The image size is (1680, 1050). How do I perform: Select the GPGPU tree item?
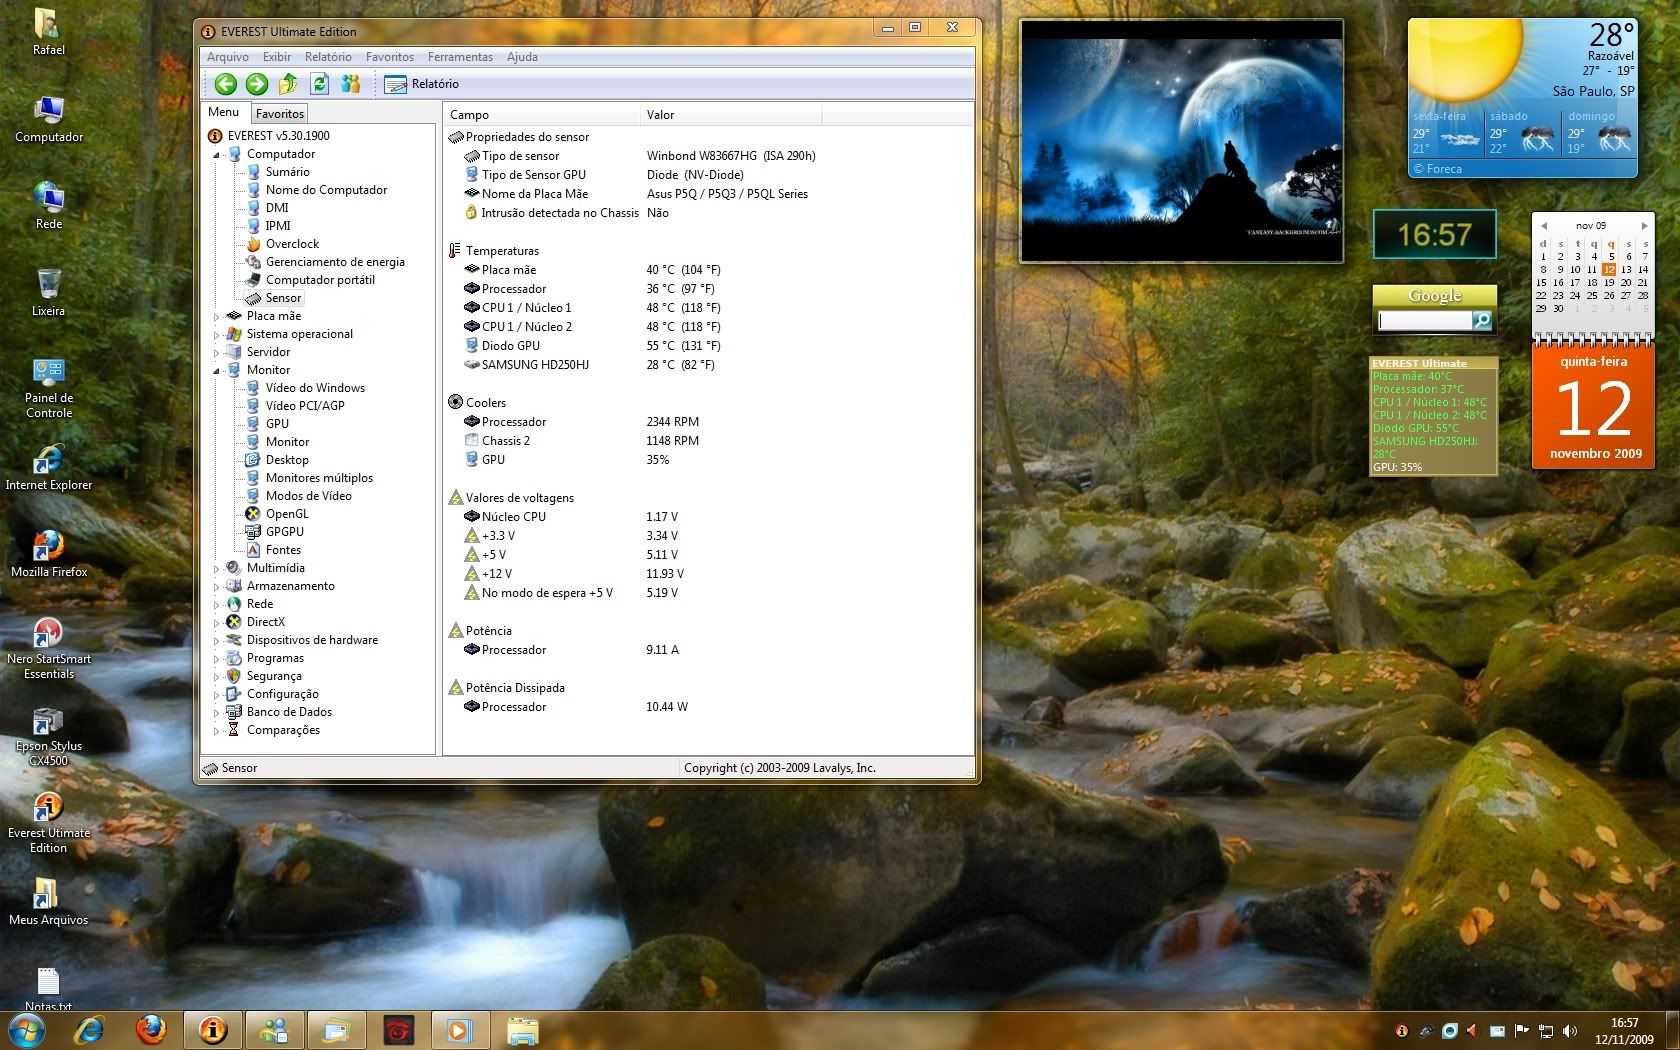coord(284,532)
